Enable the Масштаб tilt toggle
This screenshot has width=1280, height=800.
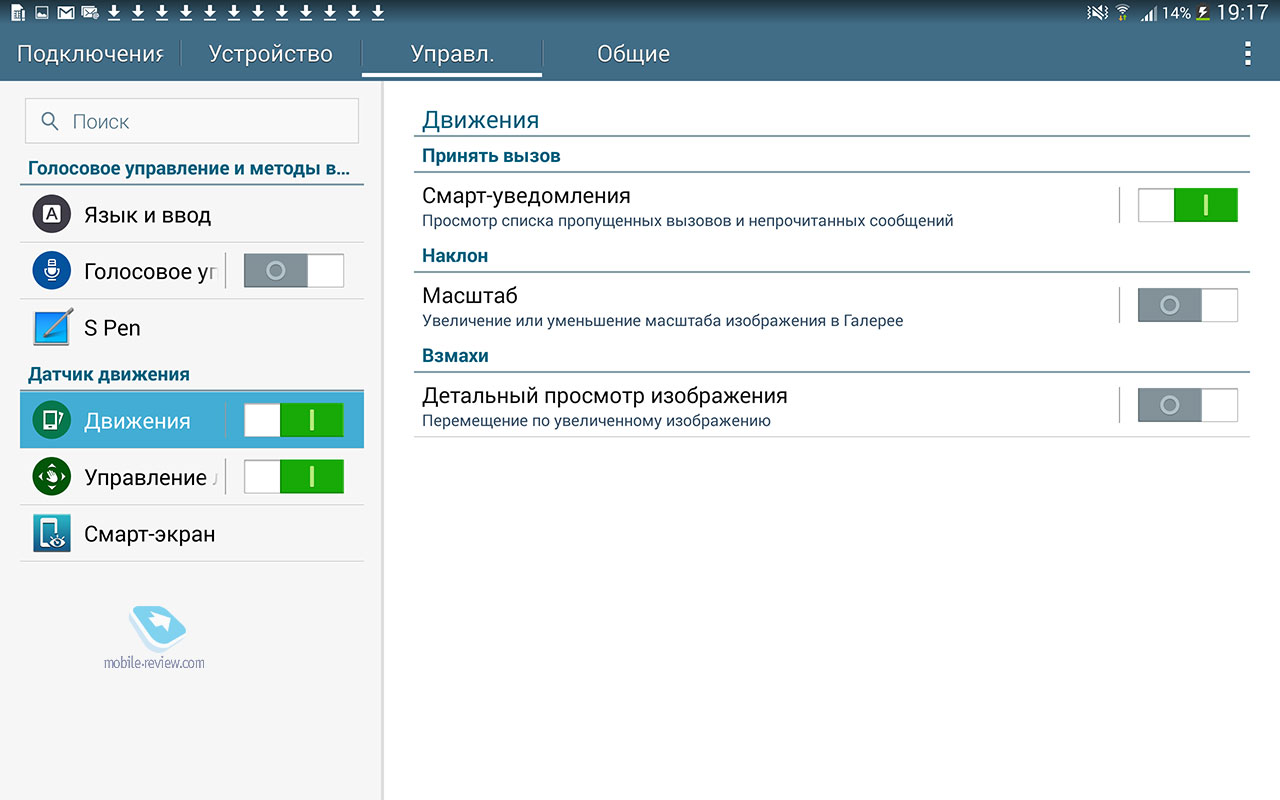(x=1188, y=305)
